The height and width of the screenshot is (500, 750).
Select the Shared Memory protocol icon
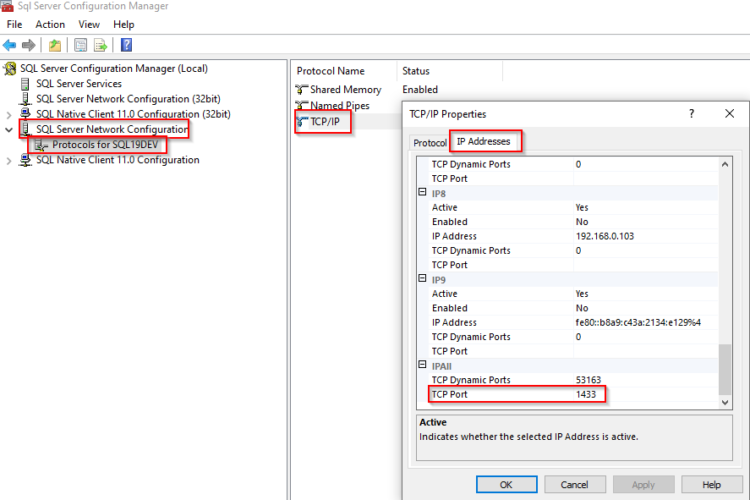302,90
